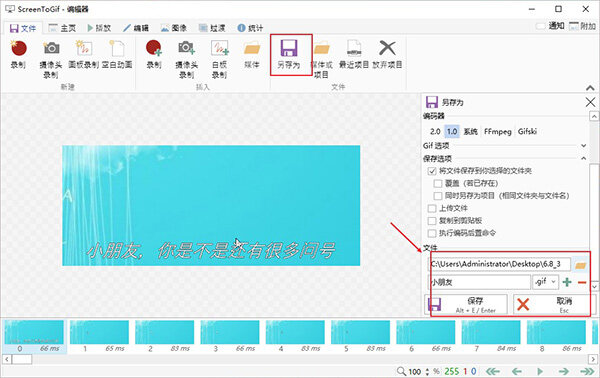Enable 同时另存为项目 checkbox

tap(438, 196)
